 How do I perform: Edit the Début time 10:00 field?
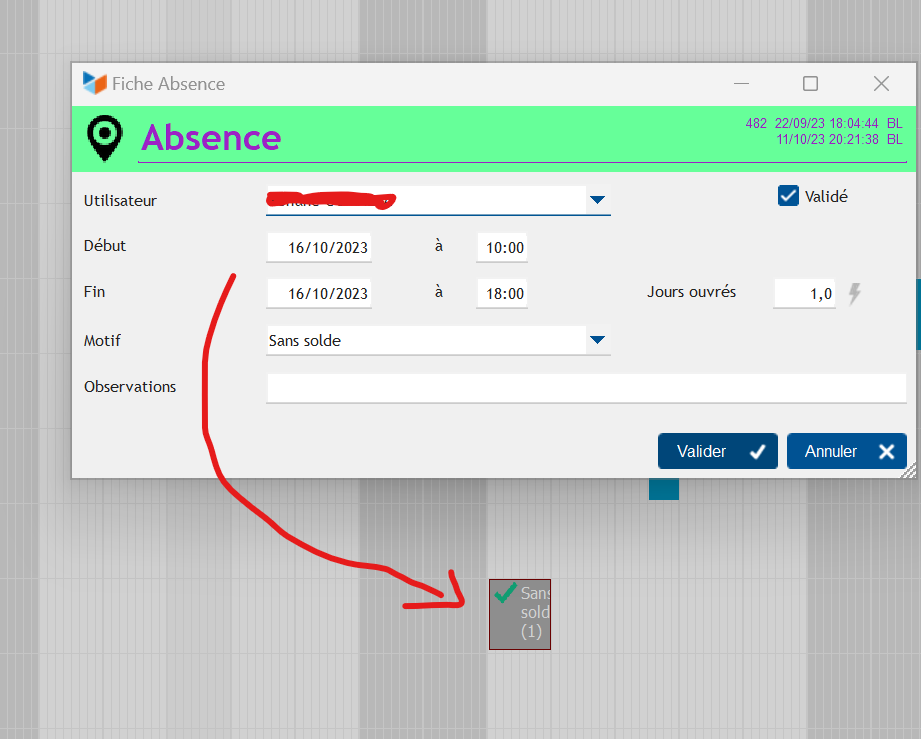coord(502,248)
